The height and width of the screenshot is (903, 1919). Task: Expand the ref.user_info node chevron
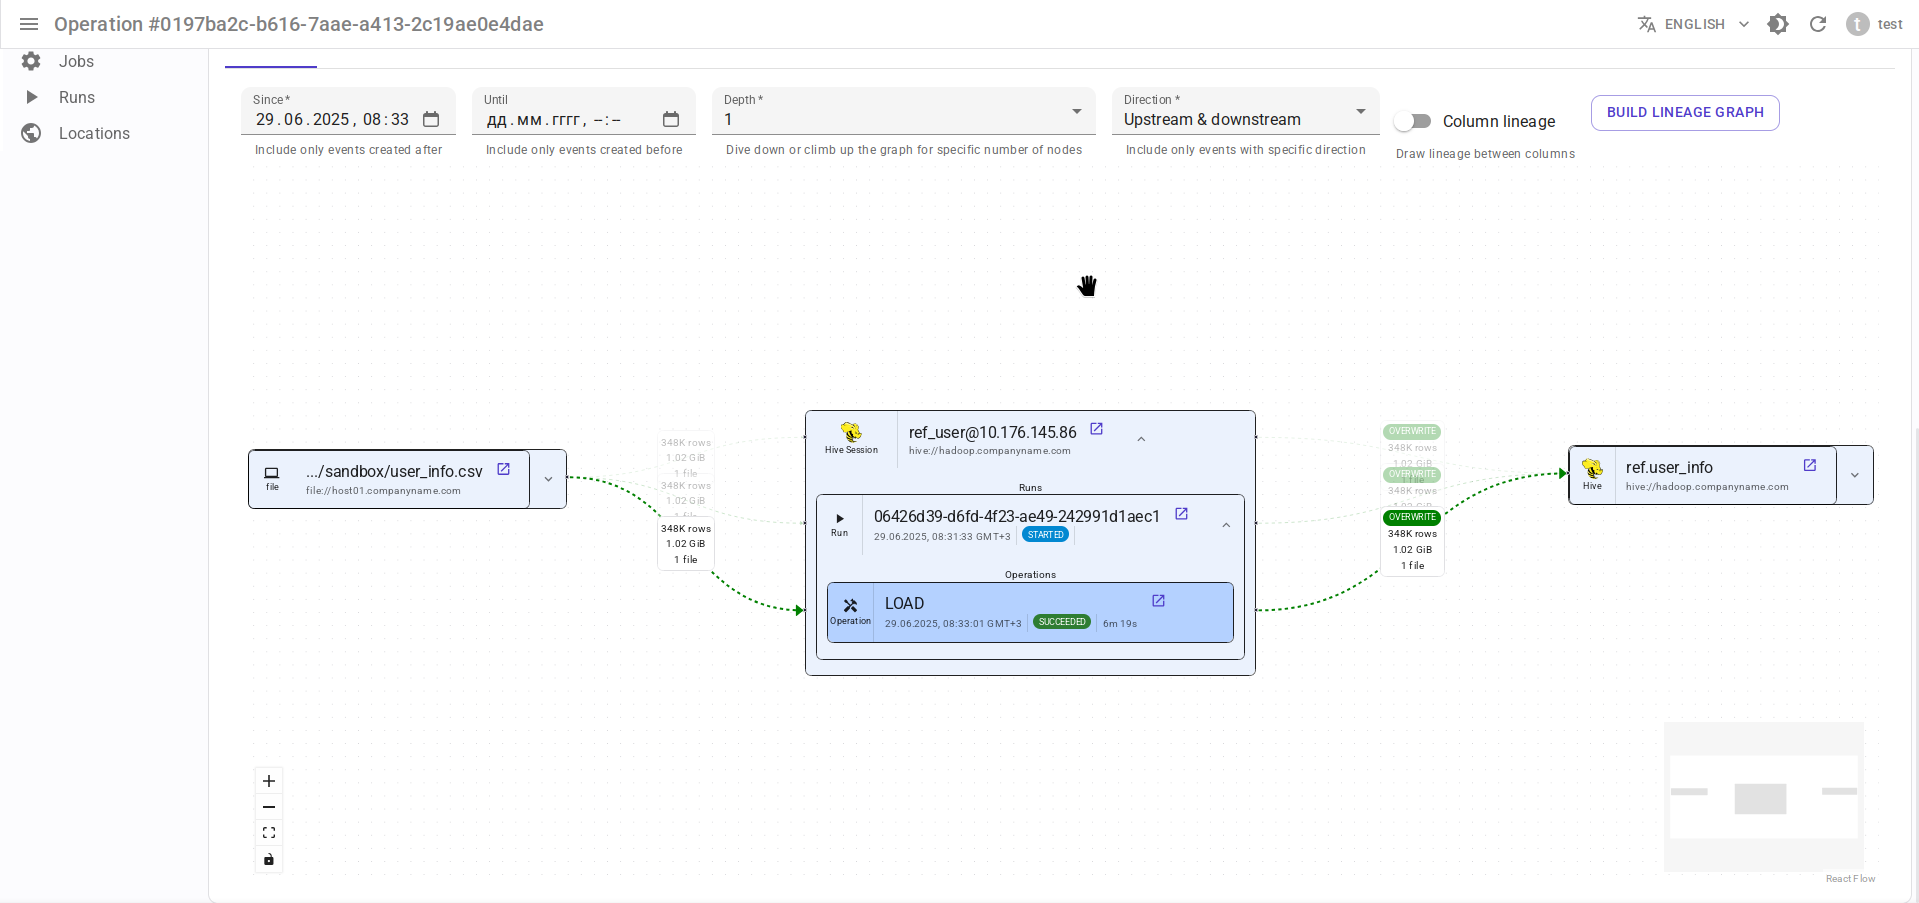(1854, 475)
